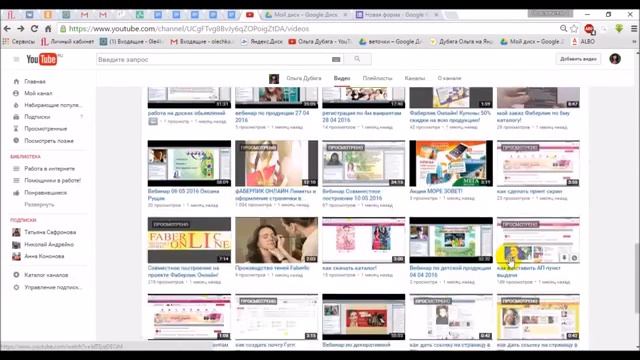Expand library with Развернуть
Screen dimensions: 640x360
(39, 204)
